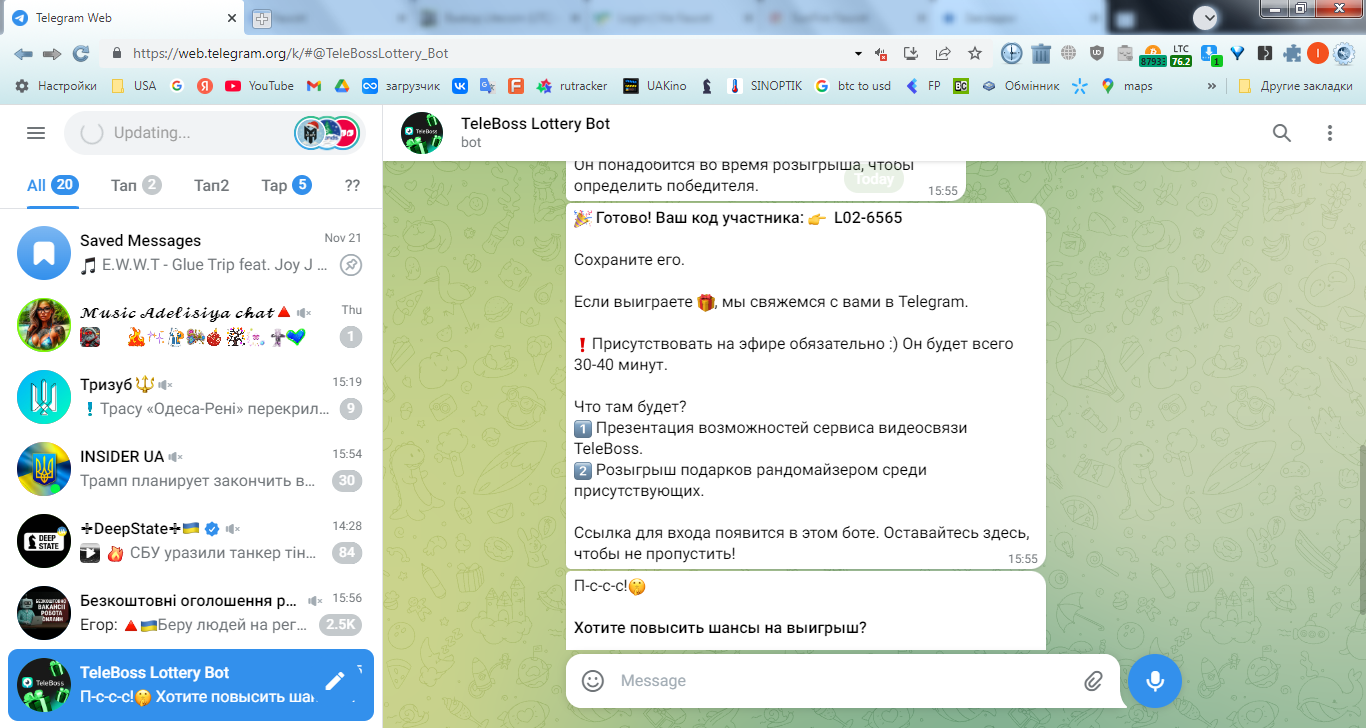Open the USA bookmarks folder
This screenshot has width=1366, height=728.
(x=133, y=86)
